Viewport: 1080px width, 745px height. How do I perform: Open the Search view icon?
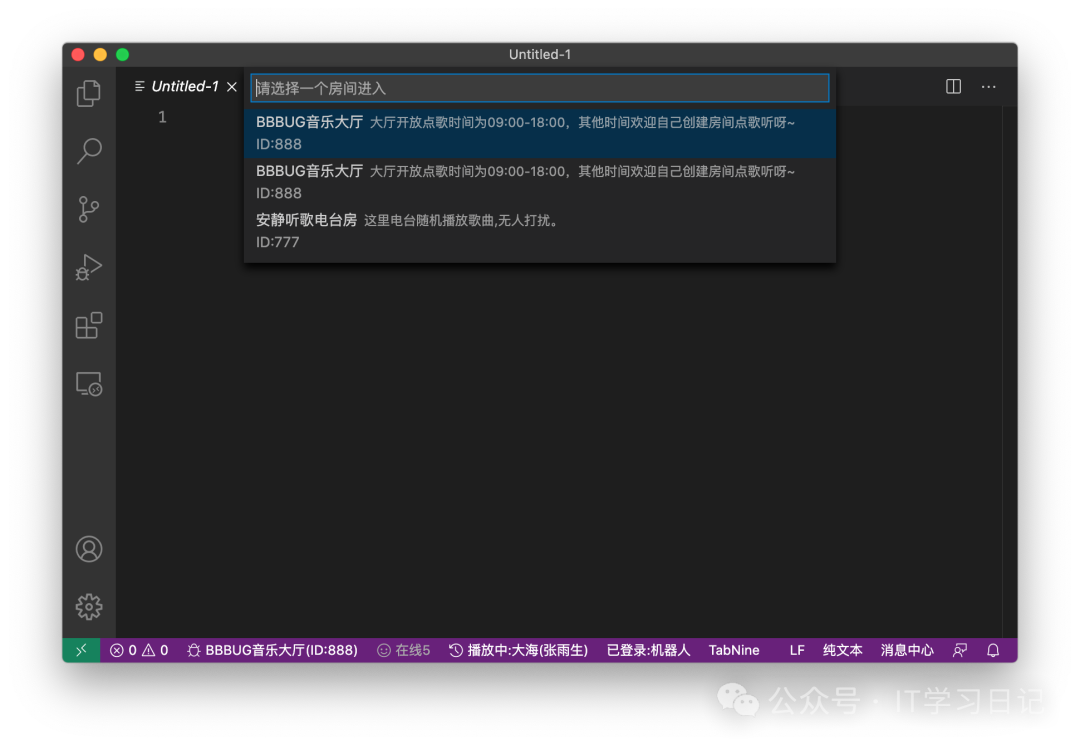point(89,151)
